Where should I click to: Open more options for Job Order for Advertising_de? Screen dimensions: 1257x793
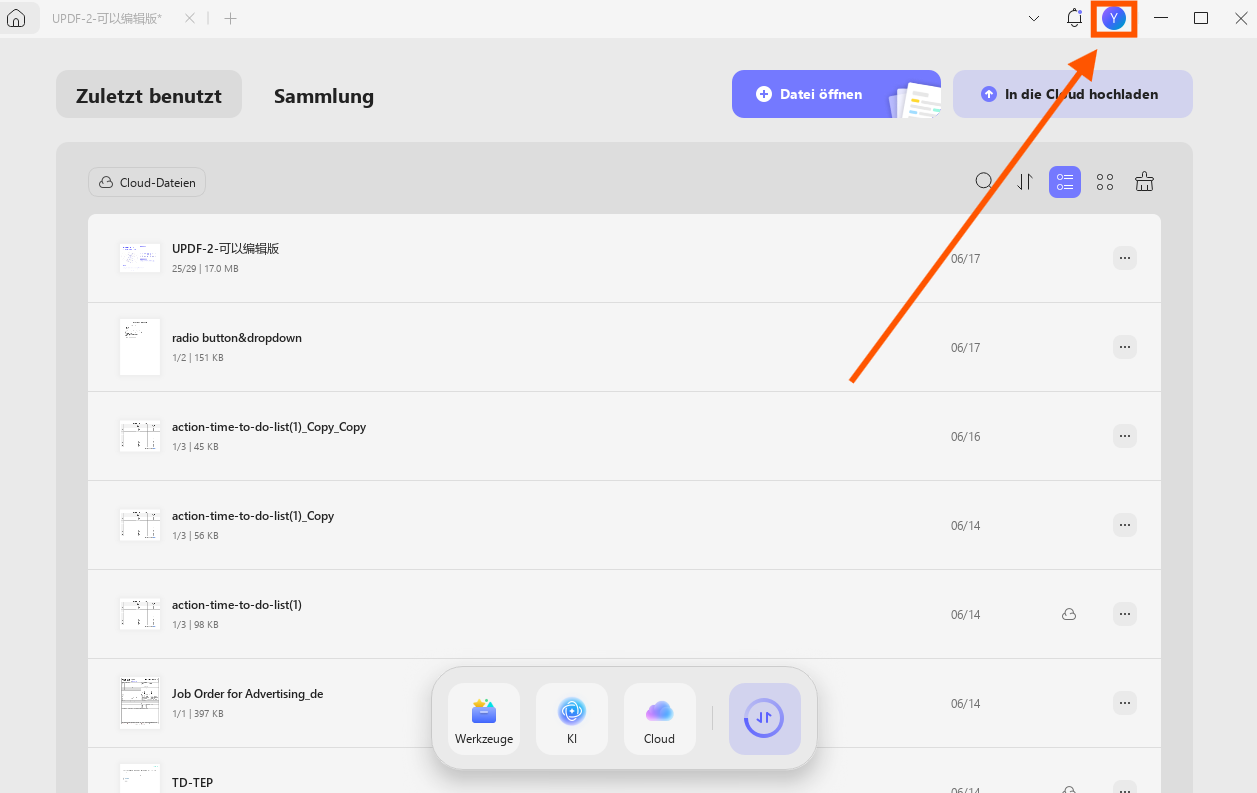(1125, 703)
